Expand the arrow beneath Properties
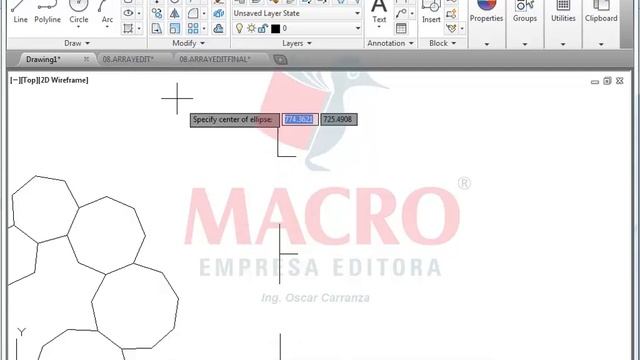 point(487,44)
